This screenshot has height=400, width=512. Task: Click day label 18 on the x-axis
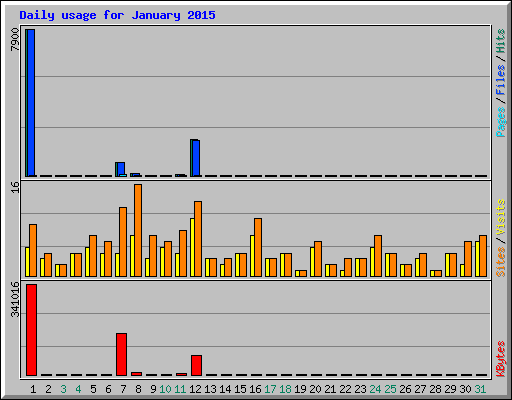285,389
